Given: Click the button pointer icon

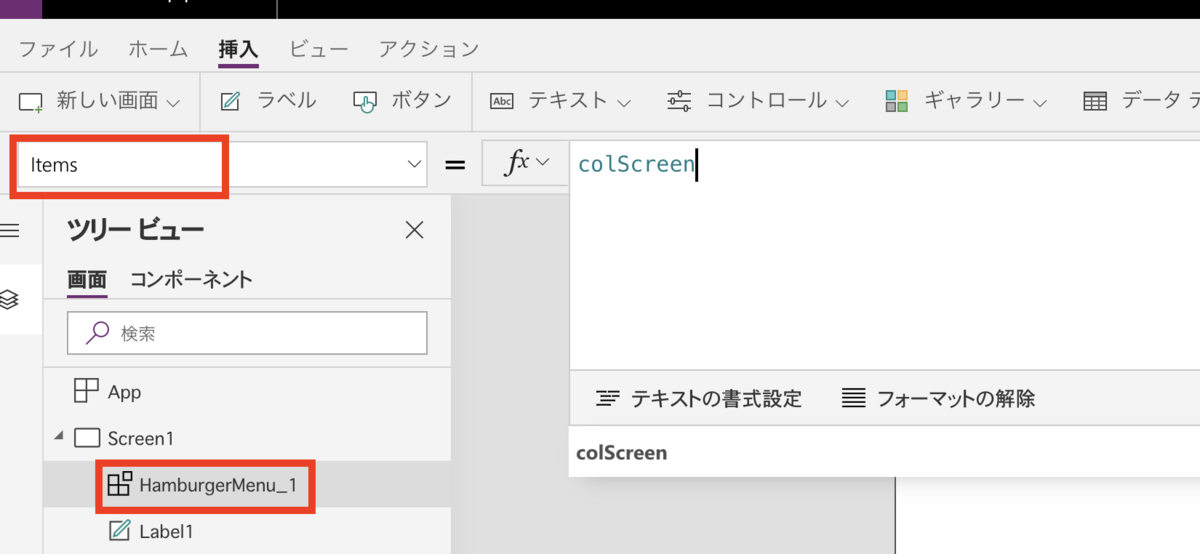Looking at the screenshot, I should (364, 101).
